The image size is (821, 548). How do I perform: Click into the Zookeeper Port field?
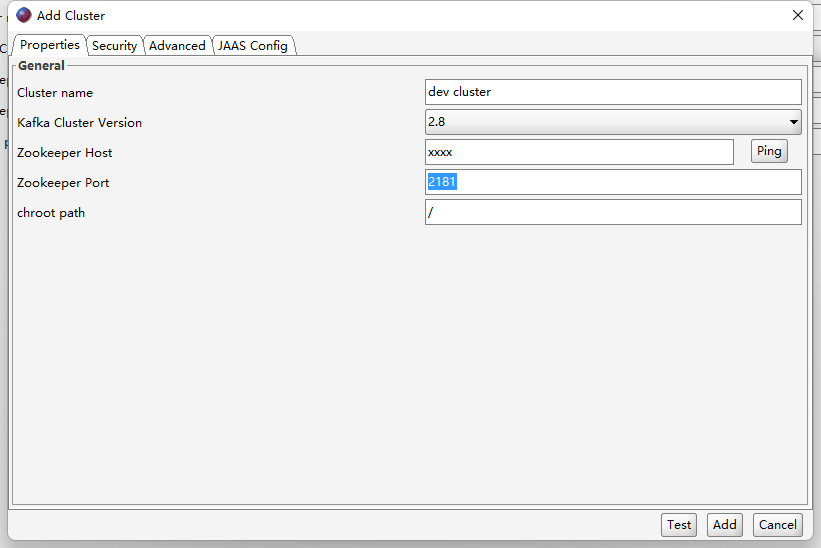612,182
